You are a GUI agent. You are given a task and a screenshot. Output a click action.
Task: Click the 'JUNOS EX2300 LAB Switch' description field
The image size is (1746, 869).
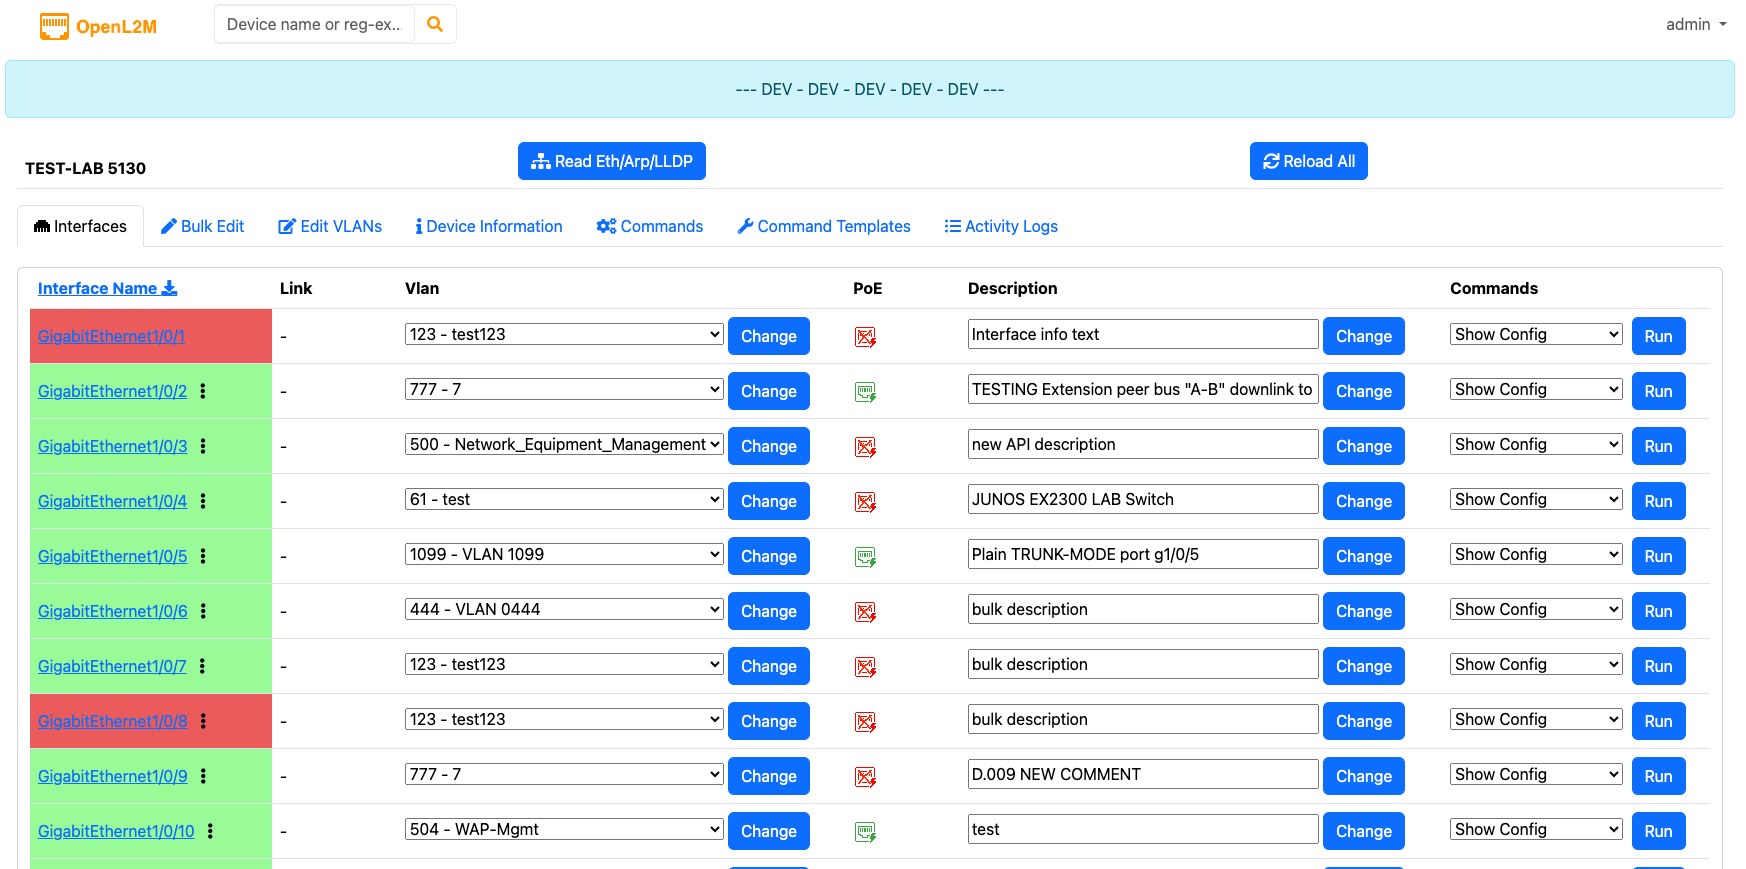(1143, 499)
